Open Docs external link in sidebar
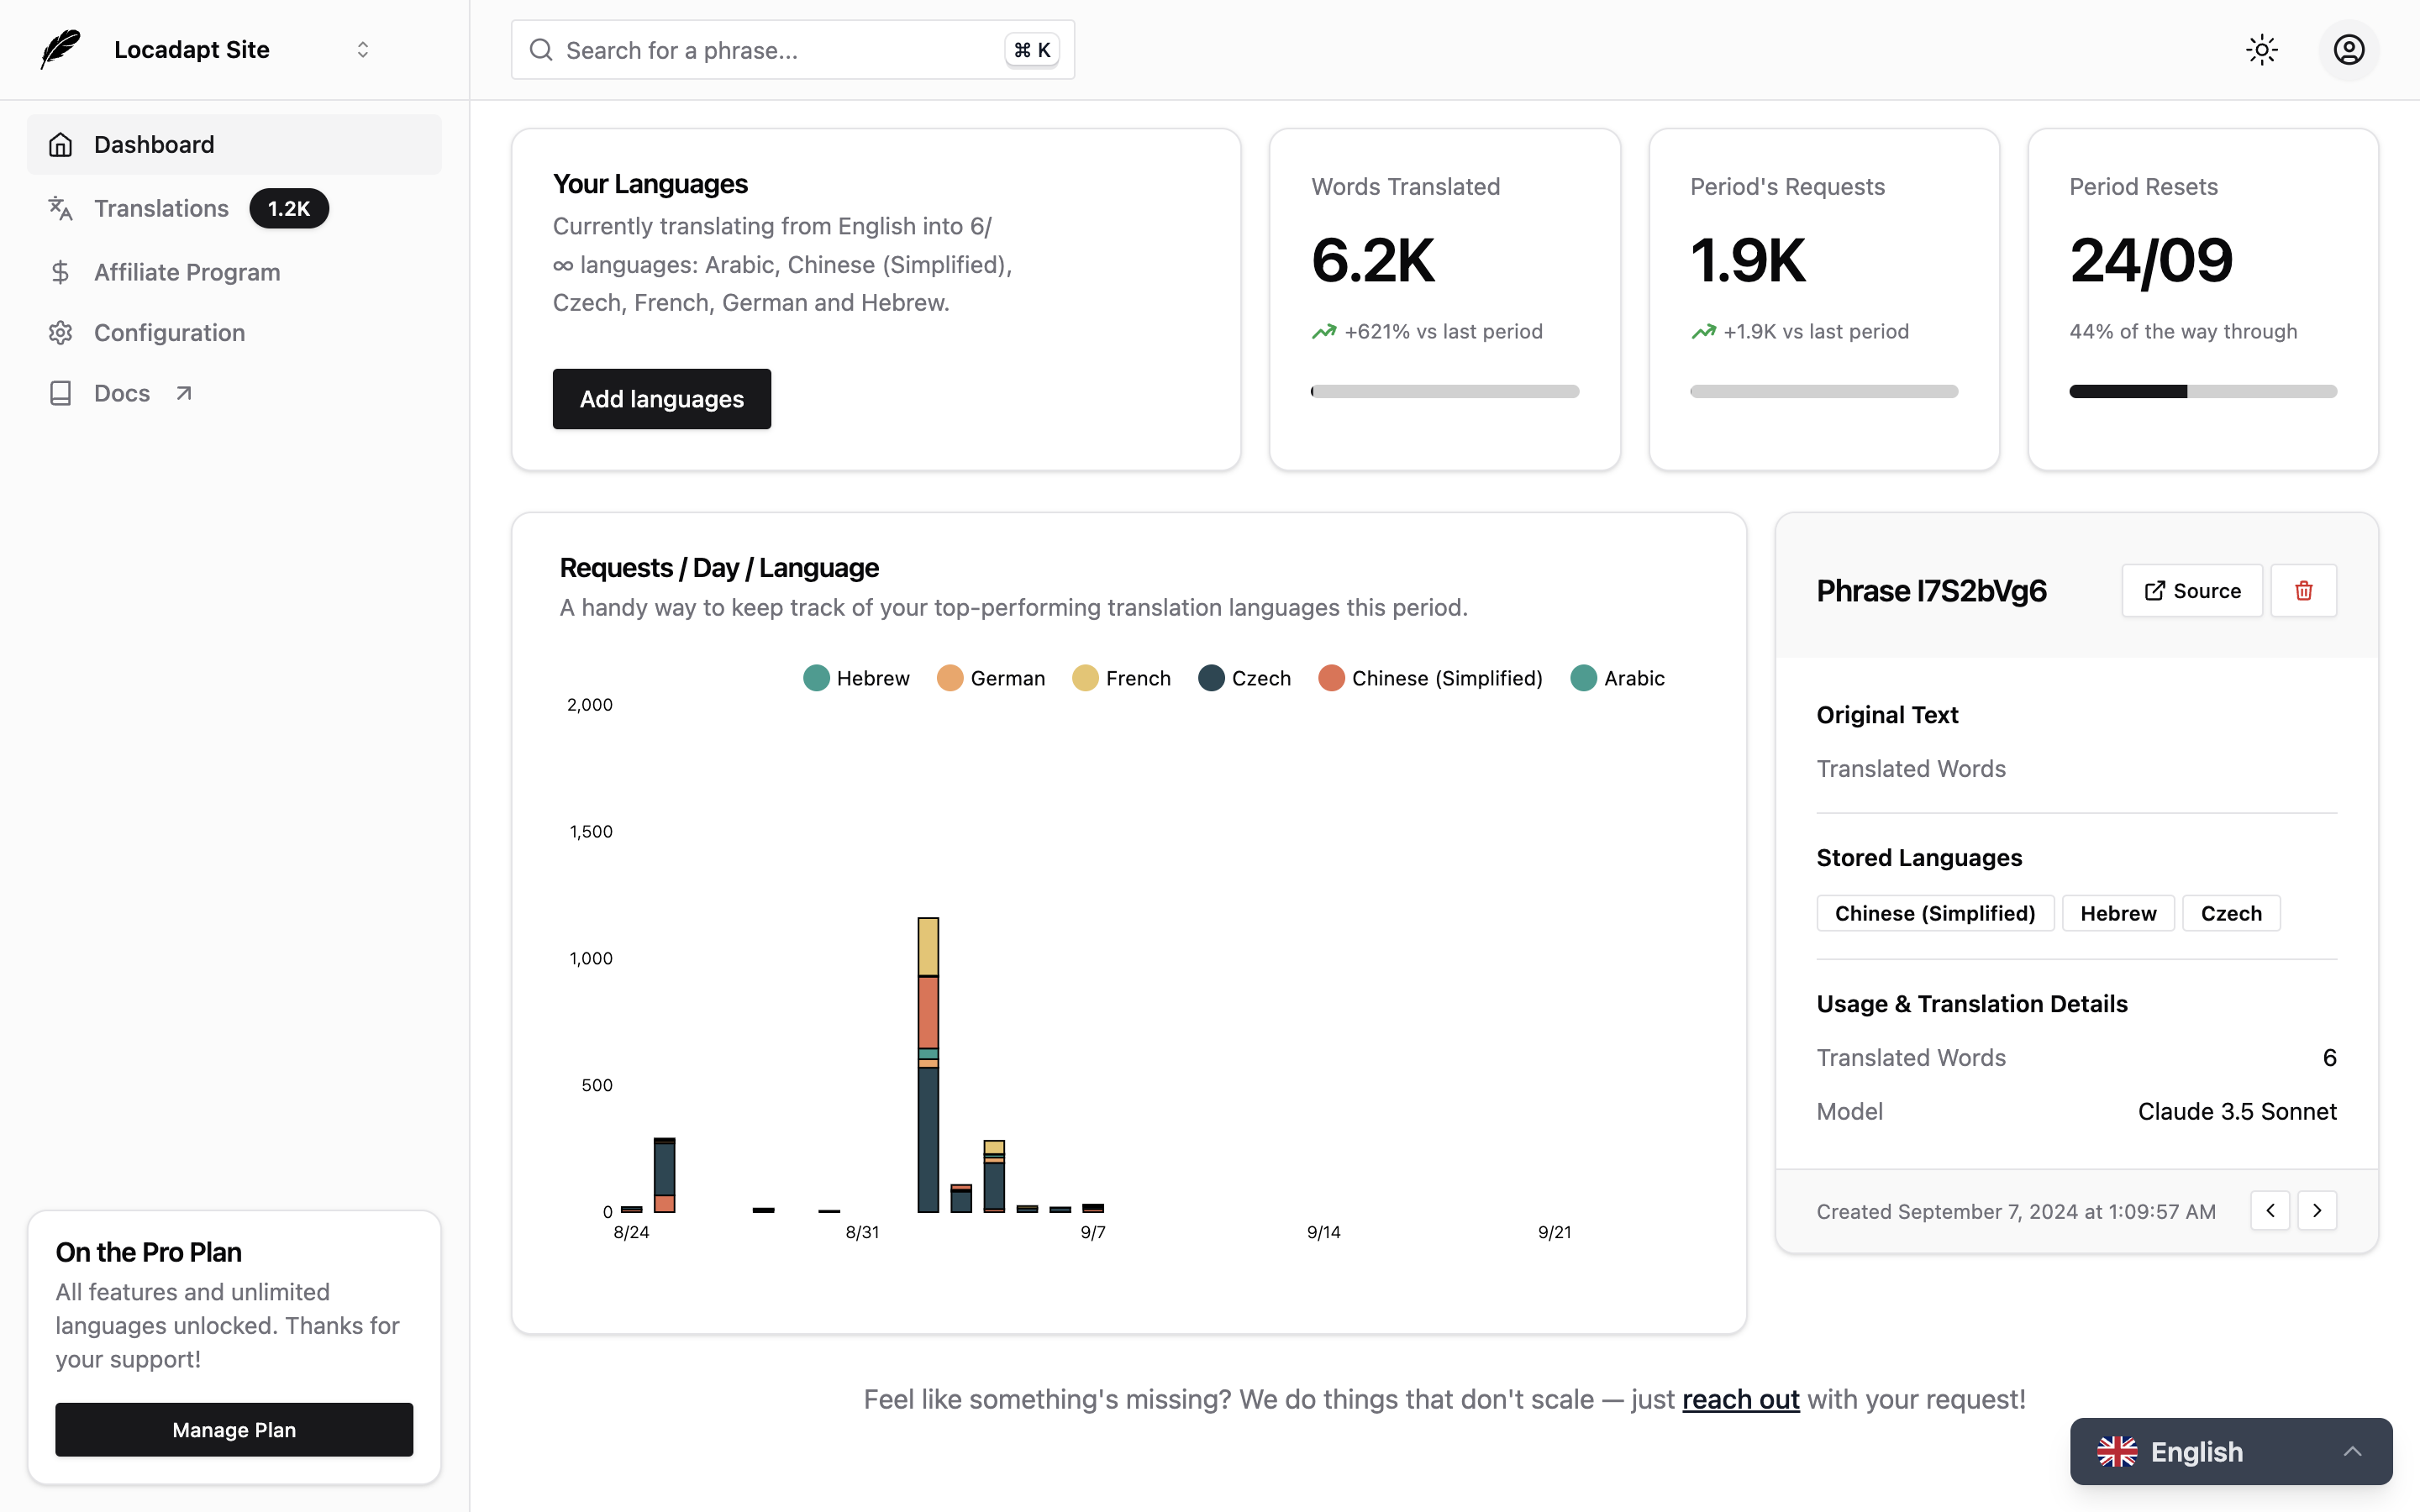 [122, 393]
